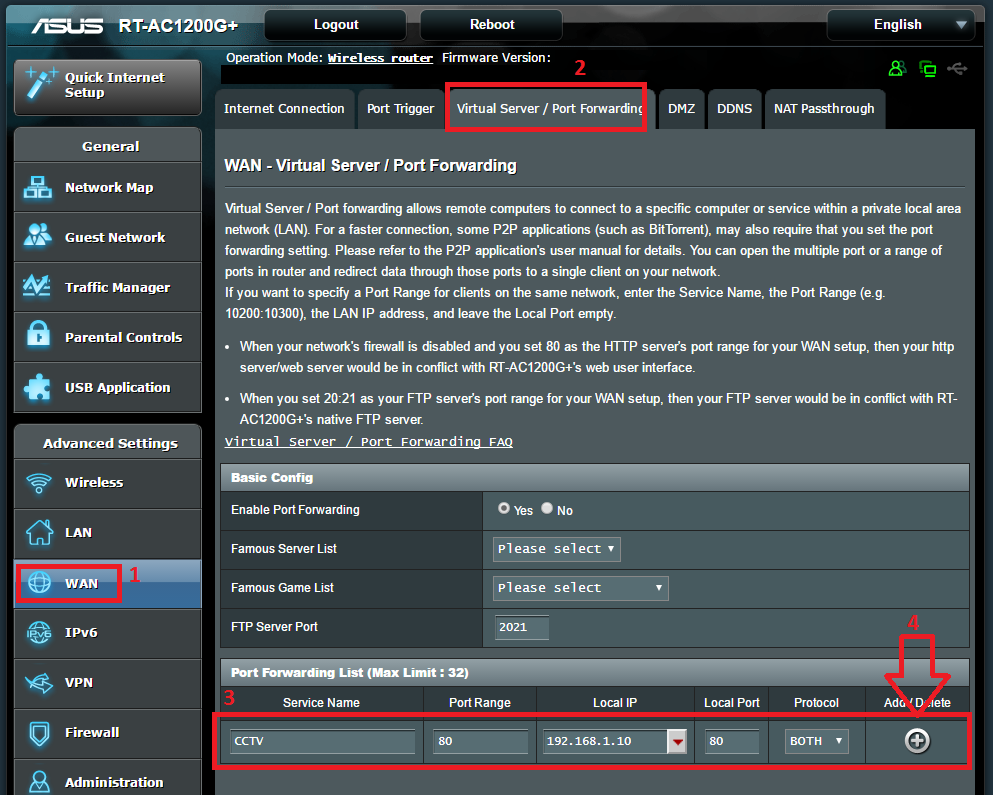Open the Network Map icon in sidebar

tap(39, 187)
